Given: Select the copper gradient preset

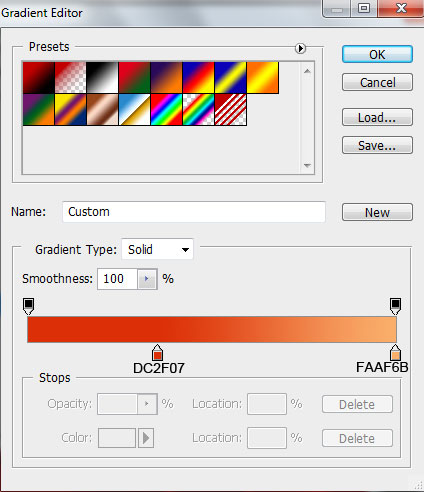Looking at the screenshot, I should [x=102, y=109].
